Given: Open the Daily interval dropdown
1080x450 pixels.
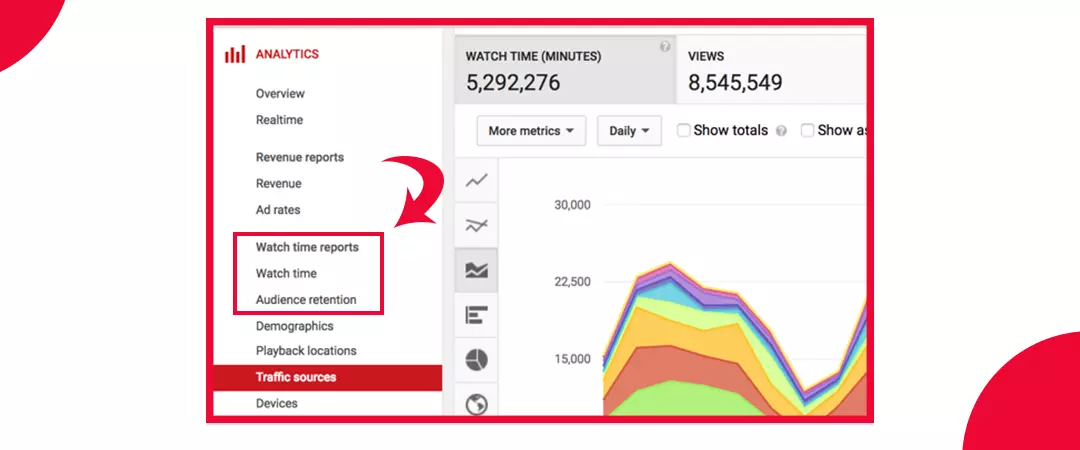Looking at the screenshot, I should point(630,131).
